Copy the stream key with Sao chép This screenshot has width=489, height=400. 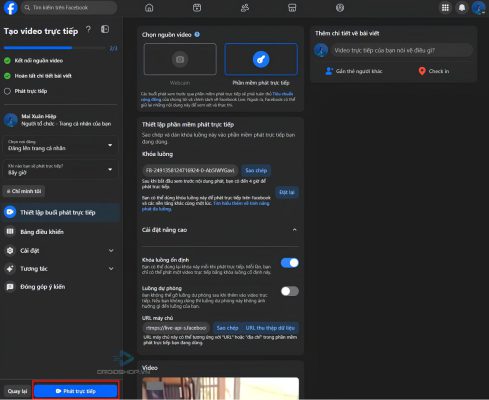(256, 170)
